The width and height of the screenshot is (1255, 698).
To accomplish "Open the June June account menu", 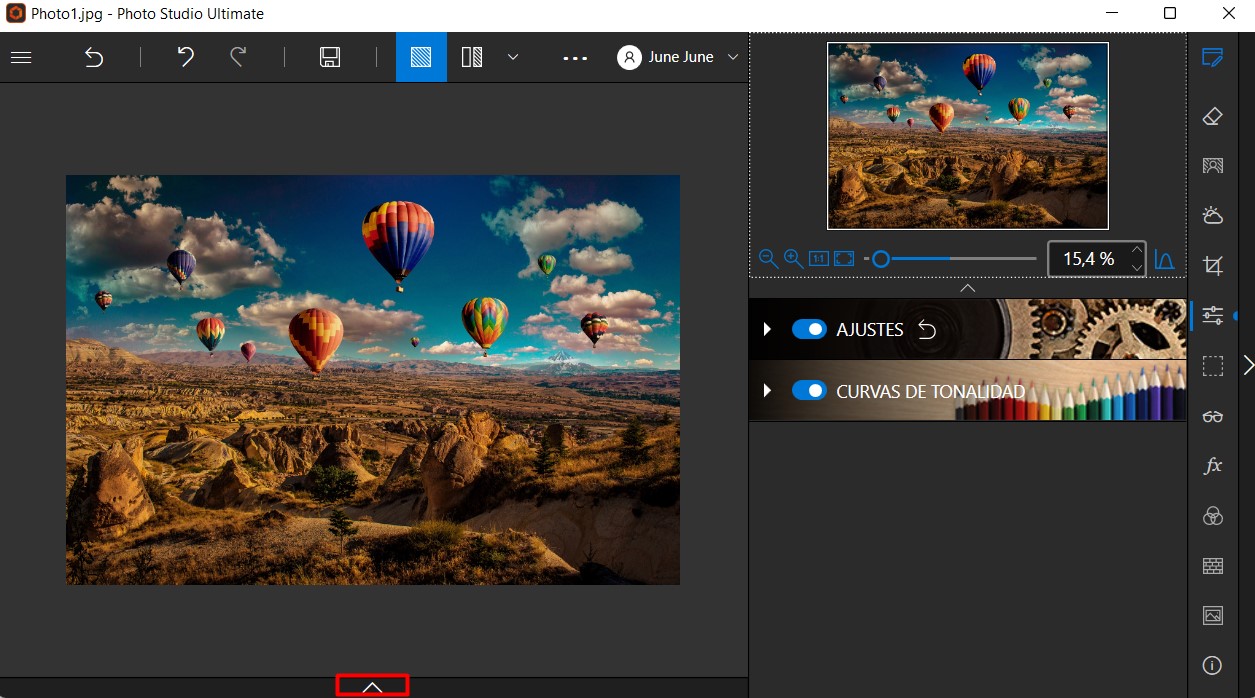I will 678,57.
